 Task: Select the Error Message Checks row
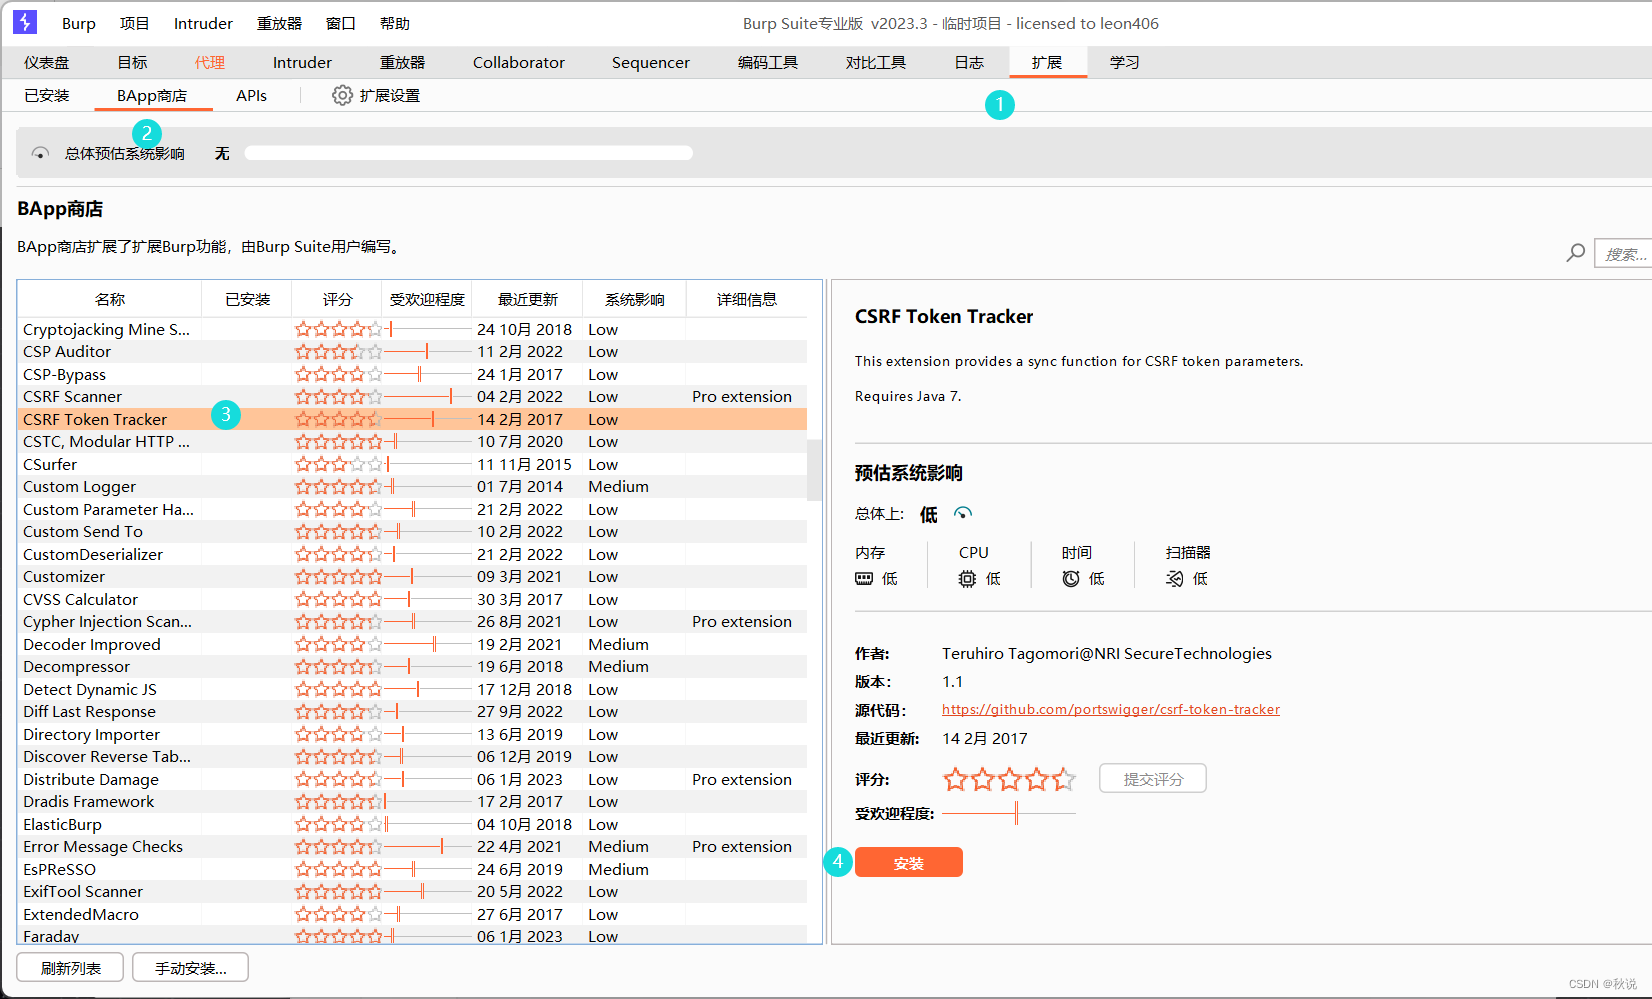click(x=412, y=847)
